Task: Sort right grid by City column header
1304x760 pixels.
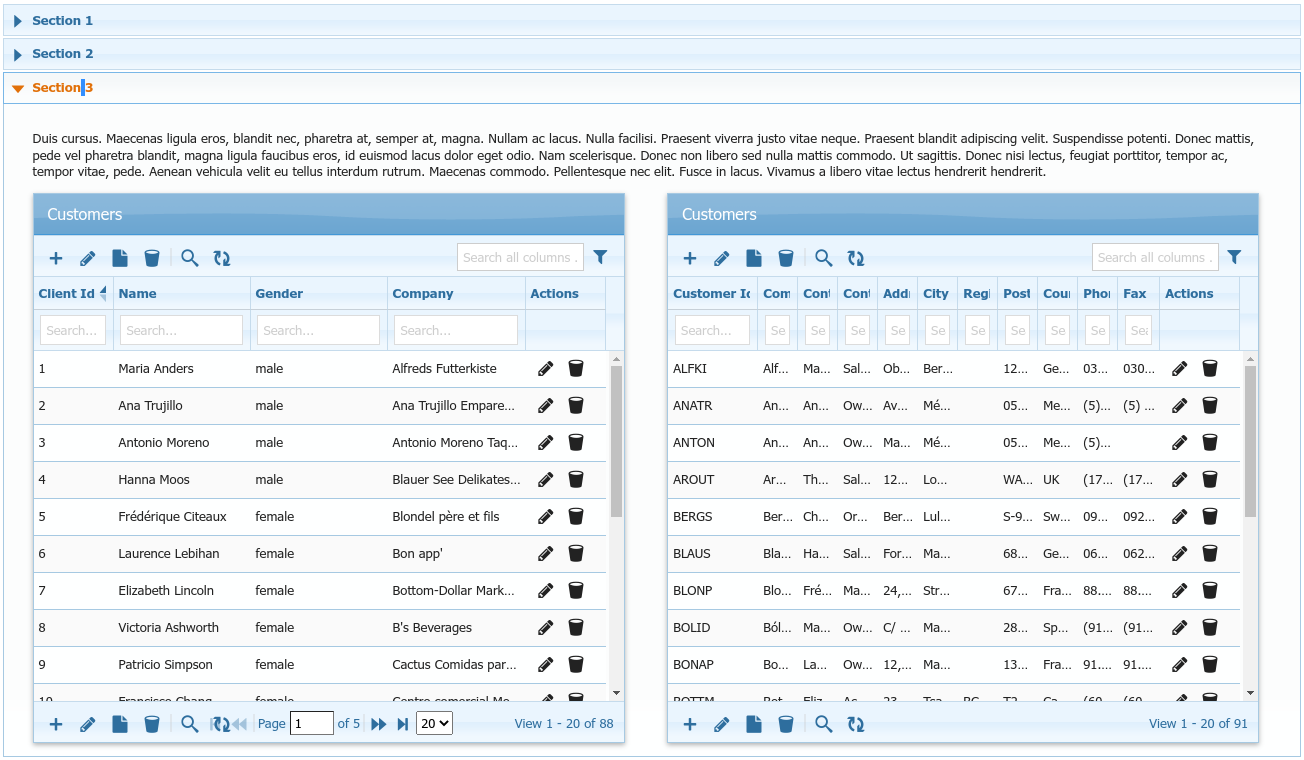Action: coord(936,294)
